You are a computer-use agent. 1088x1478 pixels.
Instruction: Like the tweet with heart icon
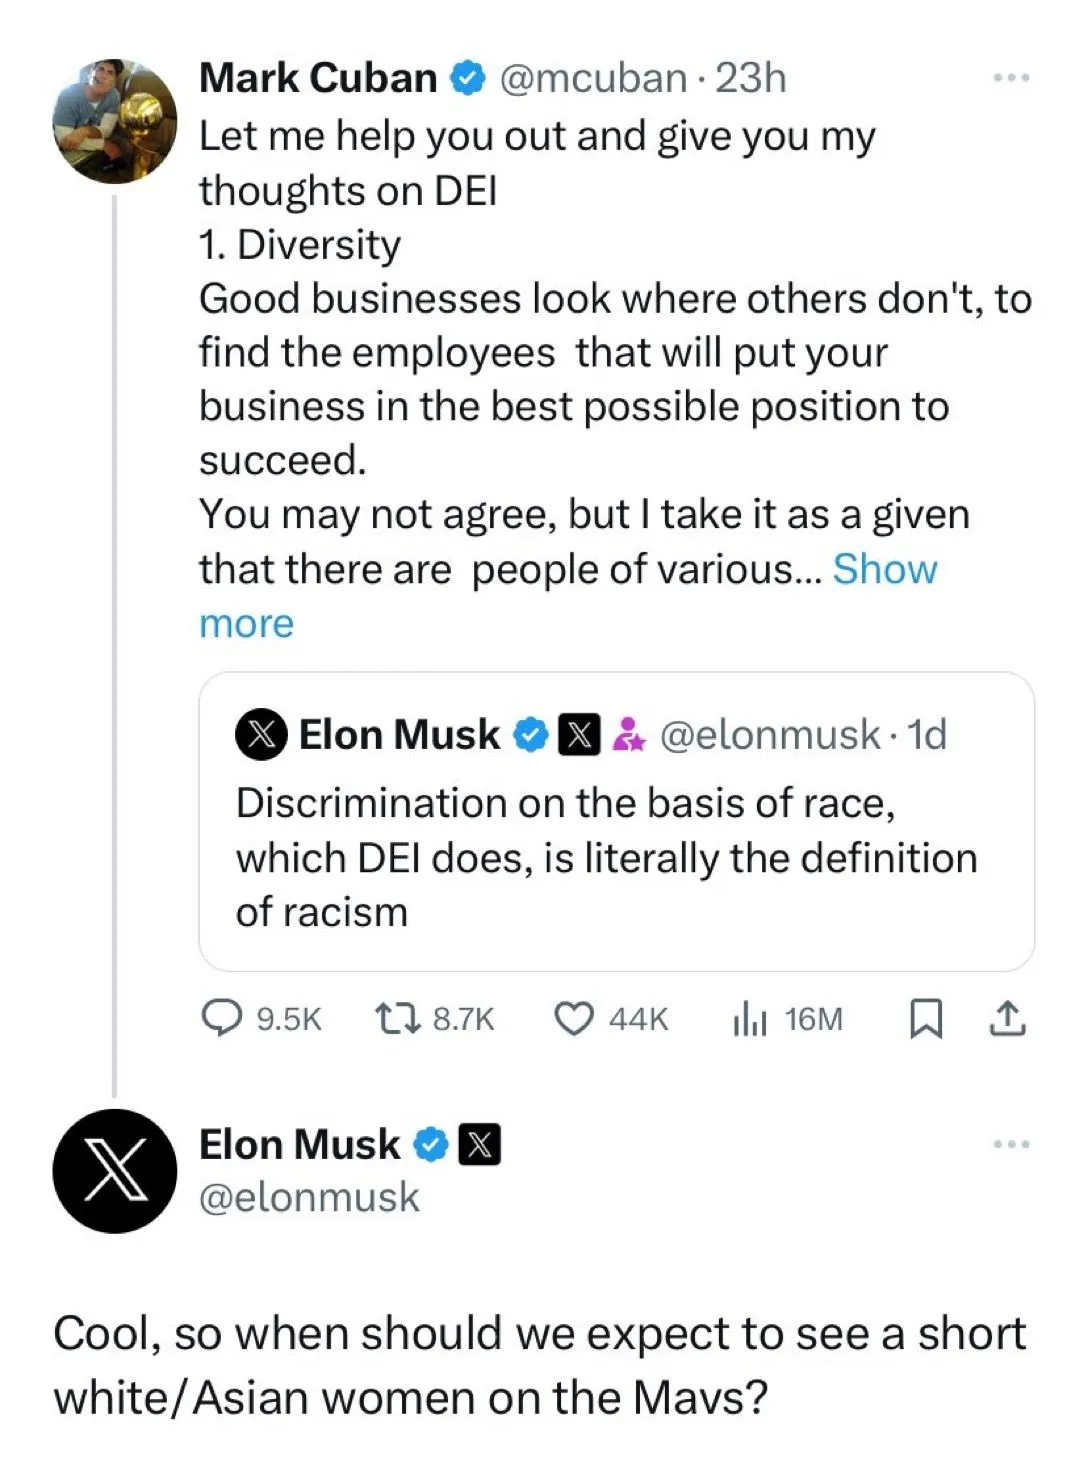[x=574, y=1018]
